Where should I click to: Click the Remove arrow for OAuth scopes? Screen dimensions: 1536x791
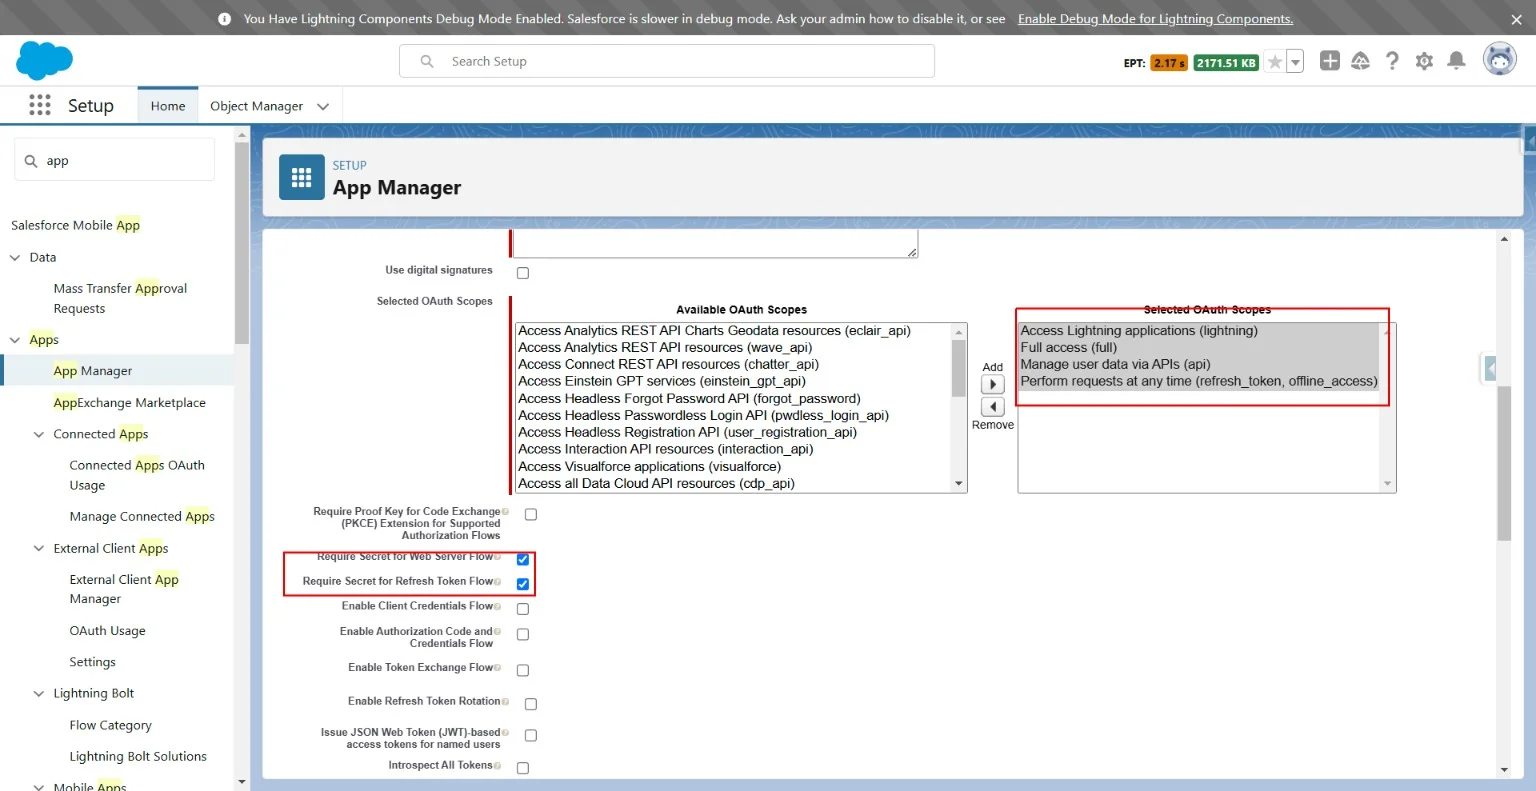[x=992, y=407]
